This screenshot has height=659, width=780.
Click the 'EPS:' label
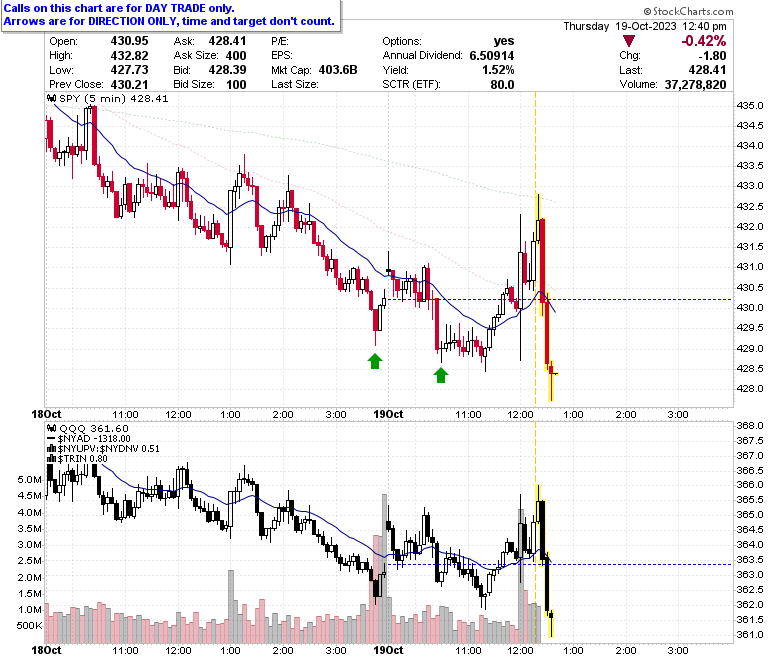click(282, 55)
